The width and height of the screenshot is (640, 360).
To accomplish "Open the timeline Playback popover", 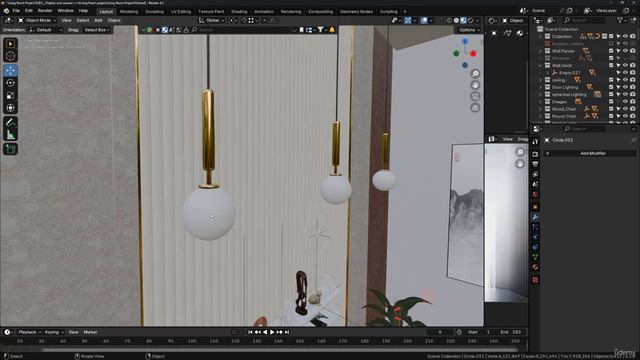I will pos(29,332).
